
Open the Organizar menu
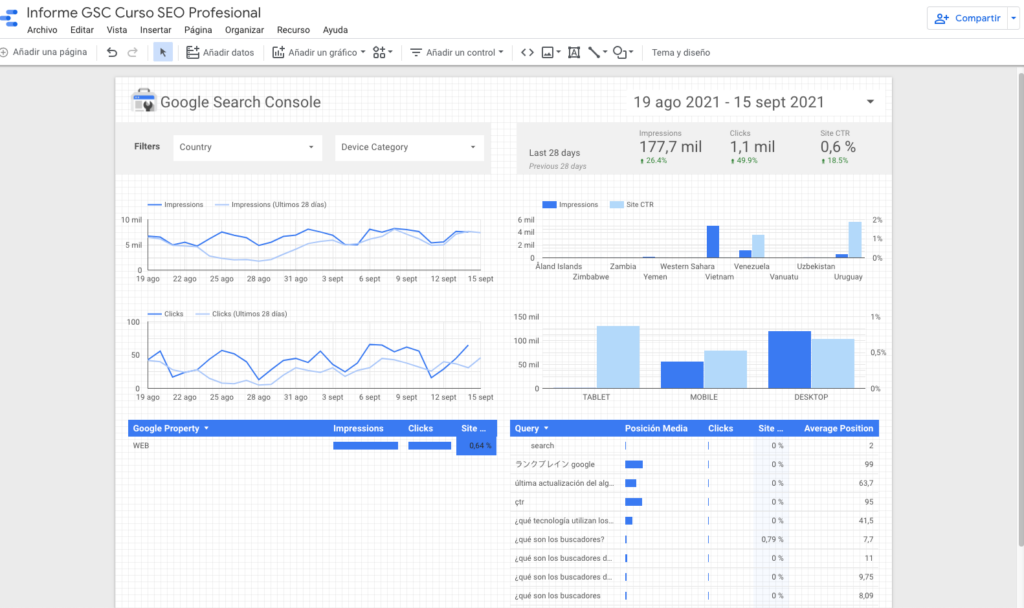pyautogui.click(x=244, y=30)
